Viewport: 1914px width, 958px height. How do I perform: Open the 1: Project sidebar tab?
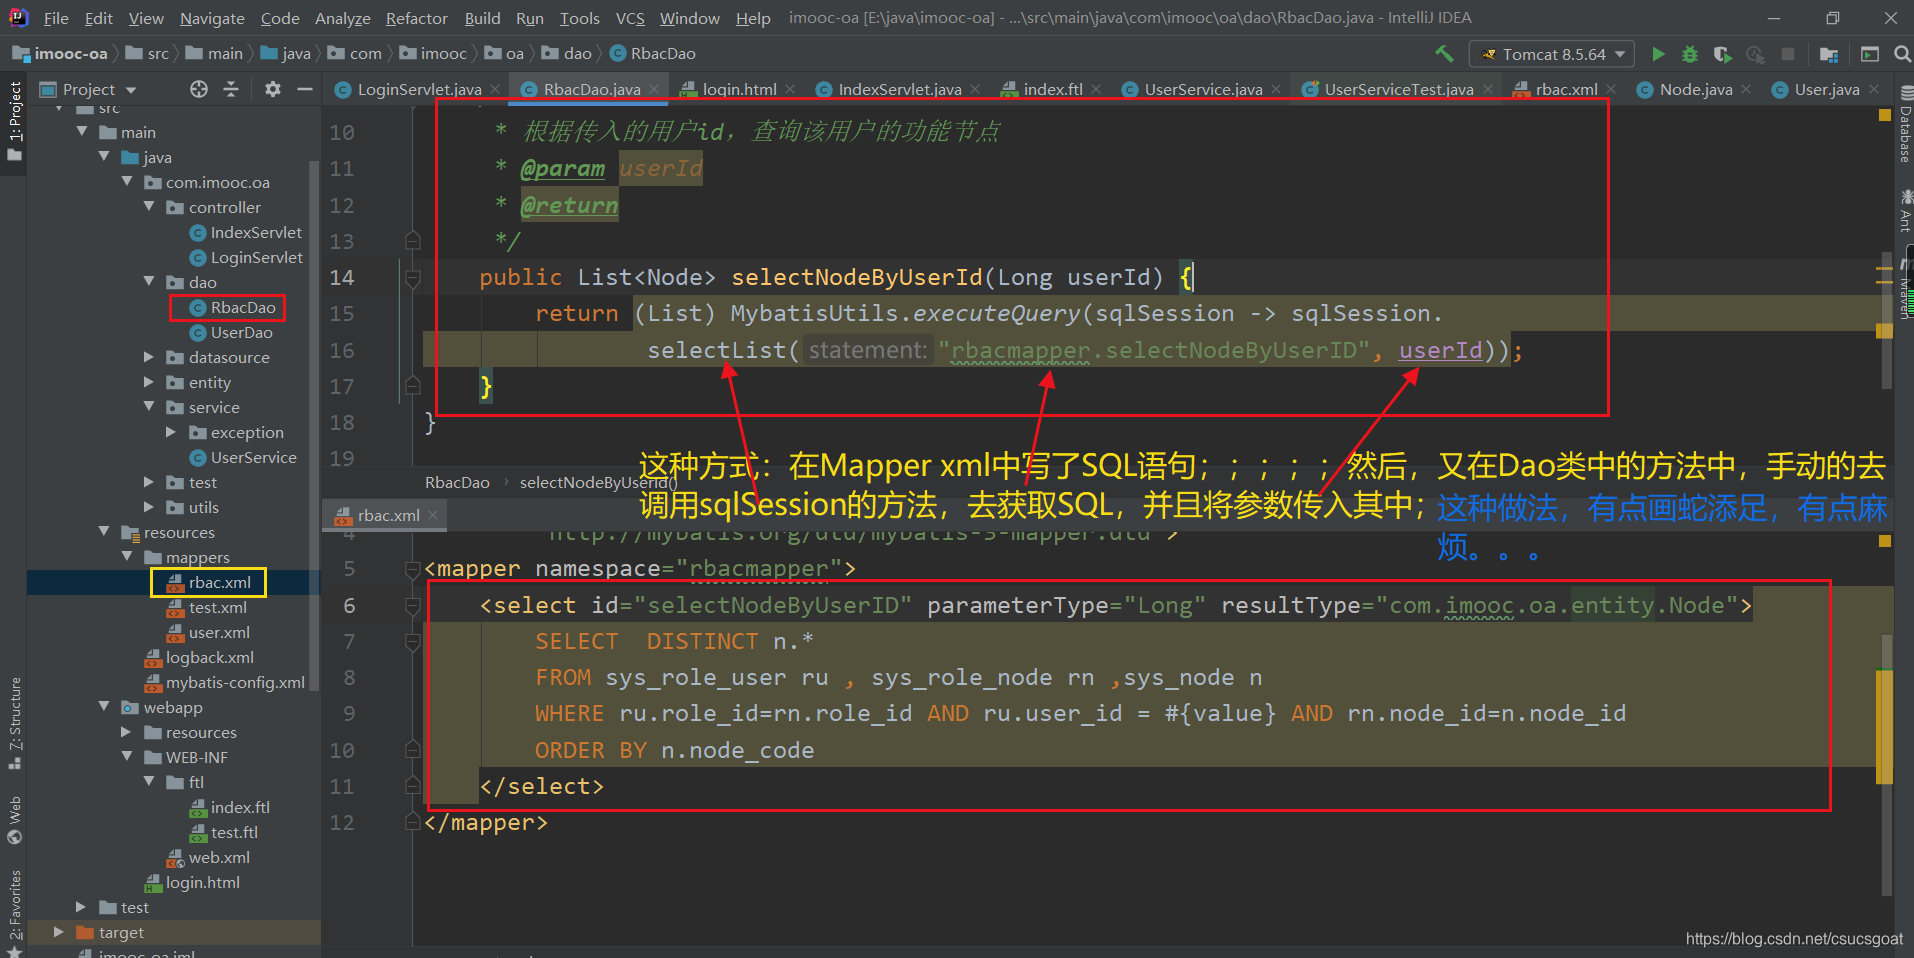(14, 121)
